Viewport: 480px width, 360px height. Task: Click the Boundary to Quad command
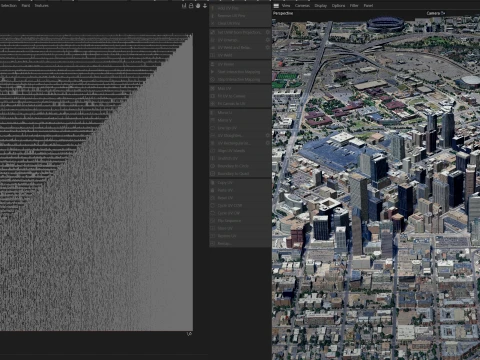tap(240, 174)
